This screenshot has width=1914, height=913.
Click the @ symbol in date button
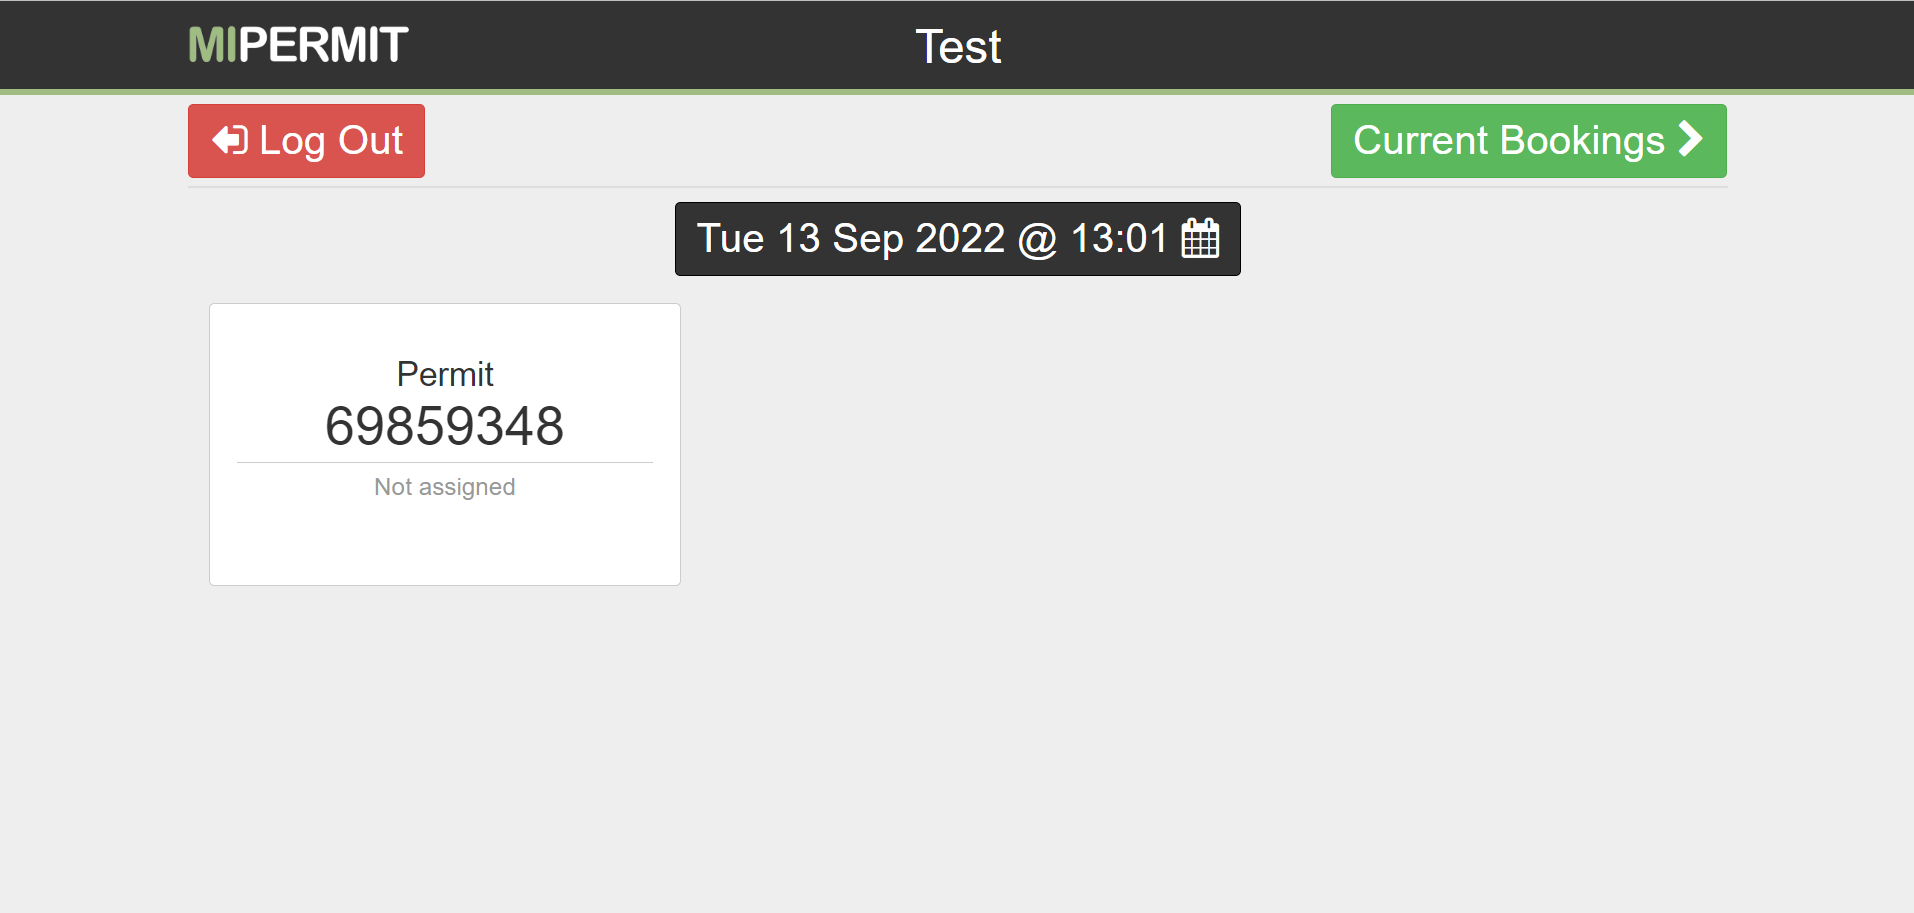[x=1037, y=240]
